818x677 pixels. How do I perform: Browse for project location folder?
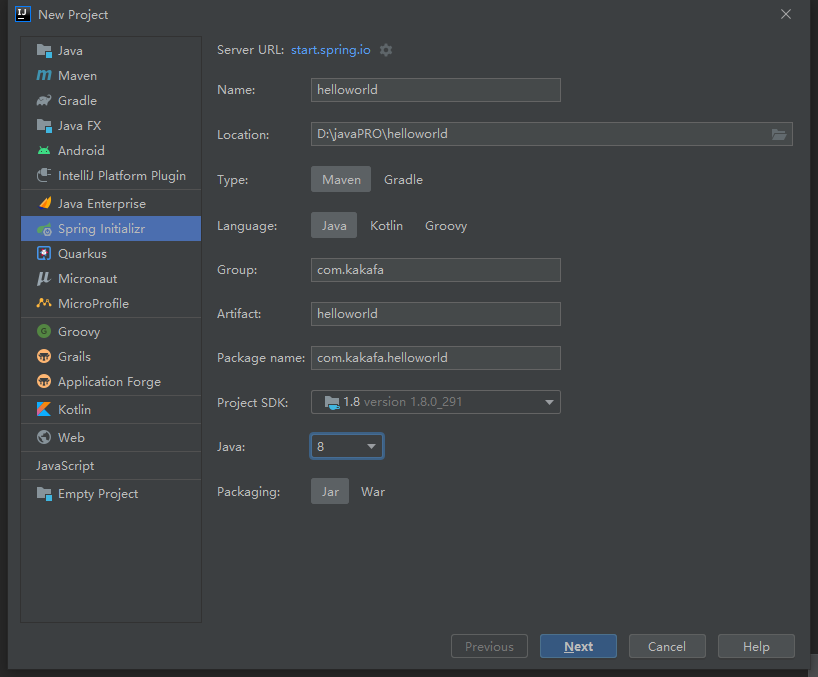pos(779,135)
